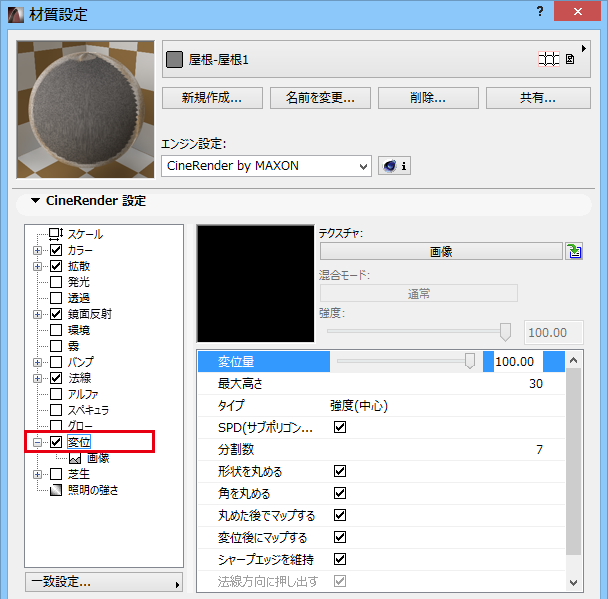The image size is (608, 599).
Task: Toggle 変位後にマップする checkbox
Action: [x=340, y=537]
